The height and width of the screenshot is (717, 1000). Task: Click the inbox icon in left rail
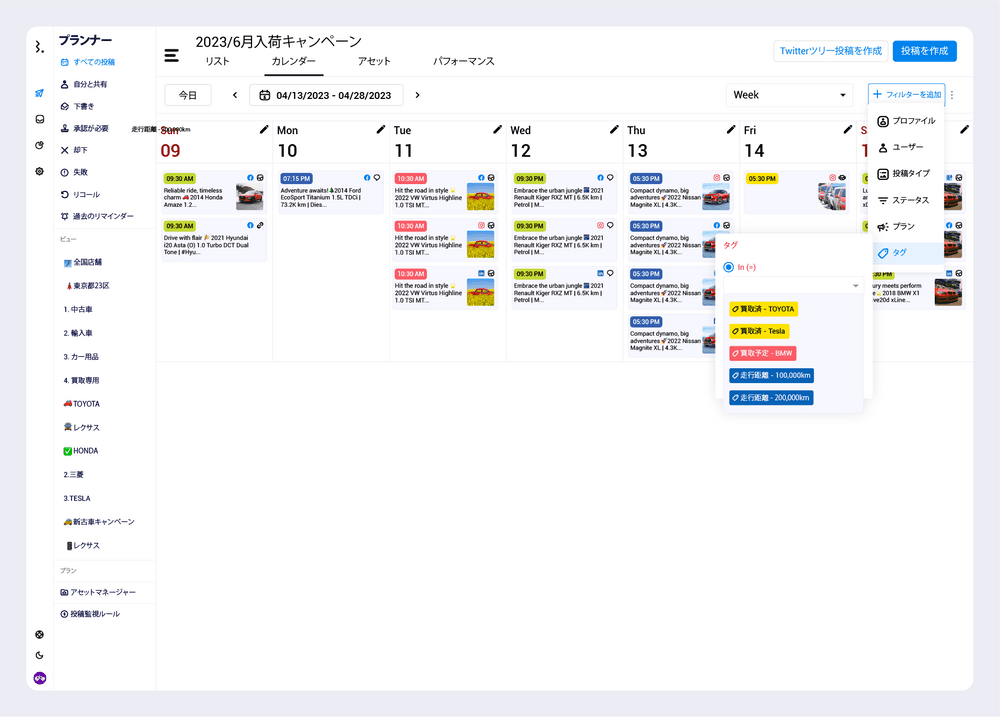point(39,119)
